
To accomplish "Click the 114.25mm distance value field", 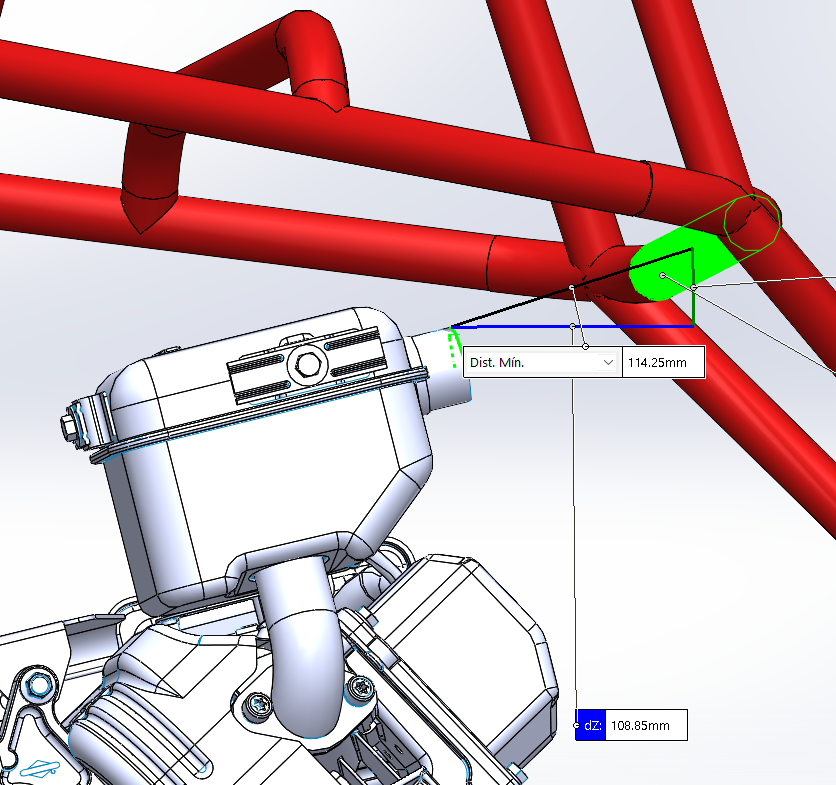I will click(663, 363).
